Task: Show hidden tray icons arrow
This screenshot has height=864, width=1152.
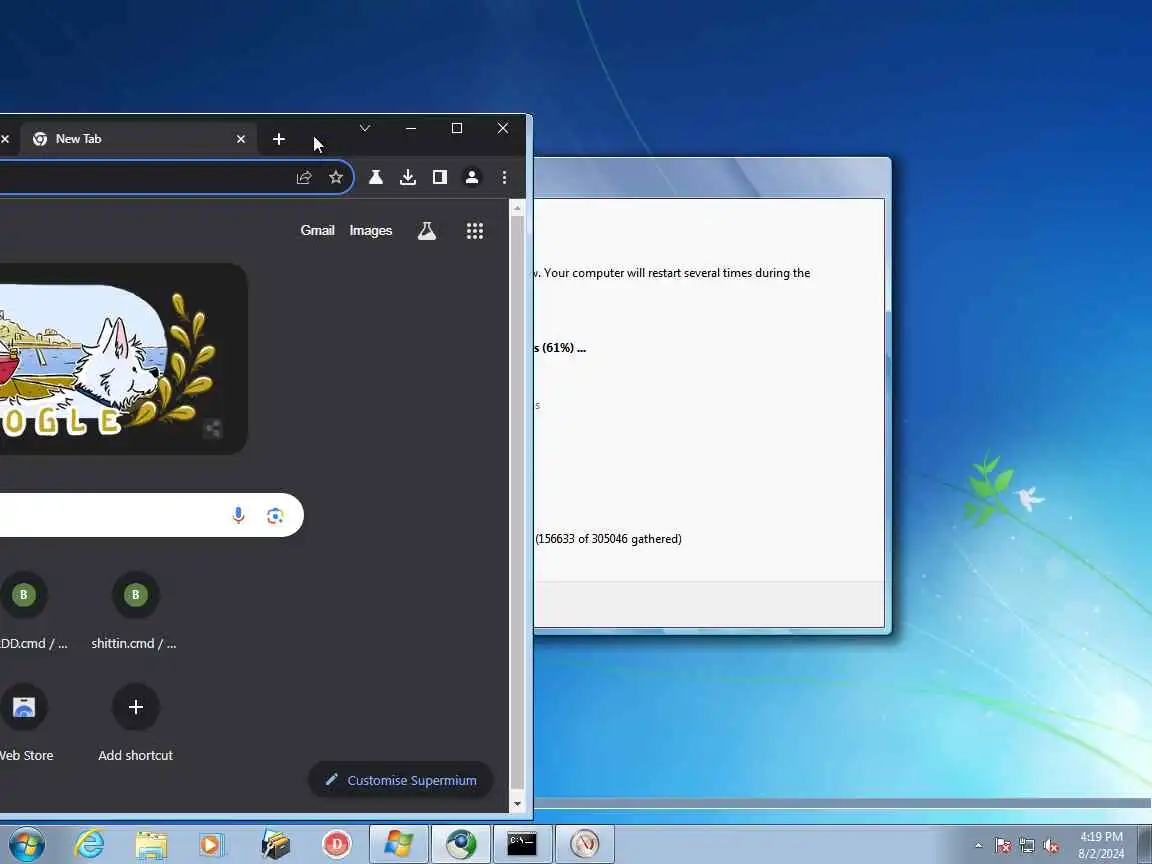Action: point(978,846)
